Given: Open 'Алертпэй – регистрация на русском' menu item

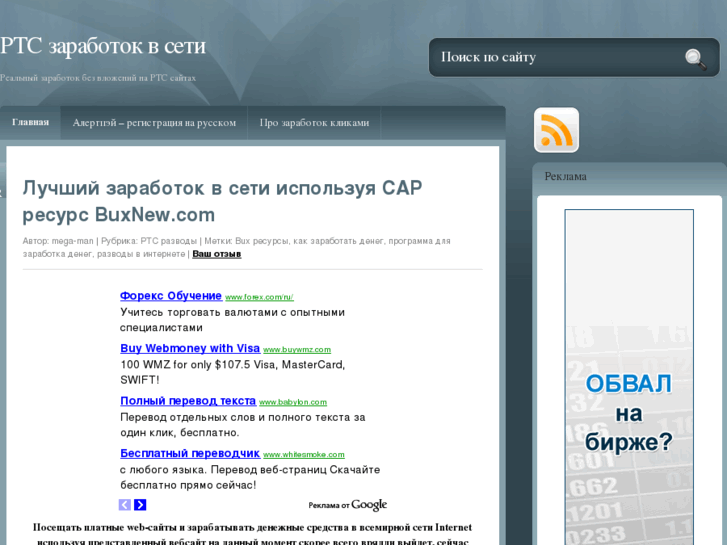Looking at the screenshot, I should tap(154, 122).
